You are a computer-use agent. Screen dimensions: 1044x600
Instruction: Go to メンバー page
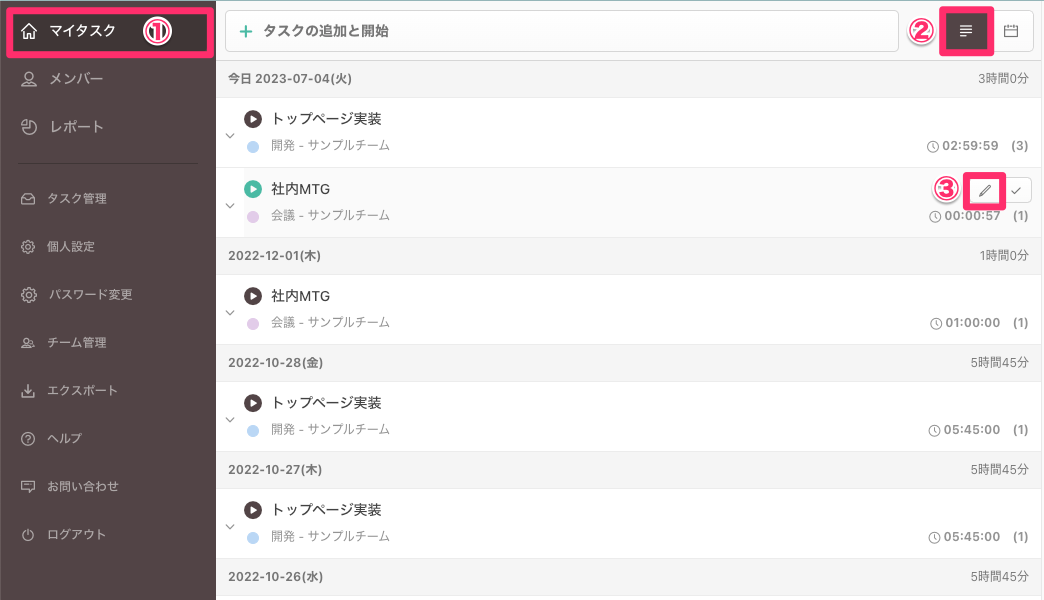click(x=76, y=79)
